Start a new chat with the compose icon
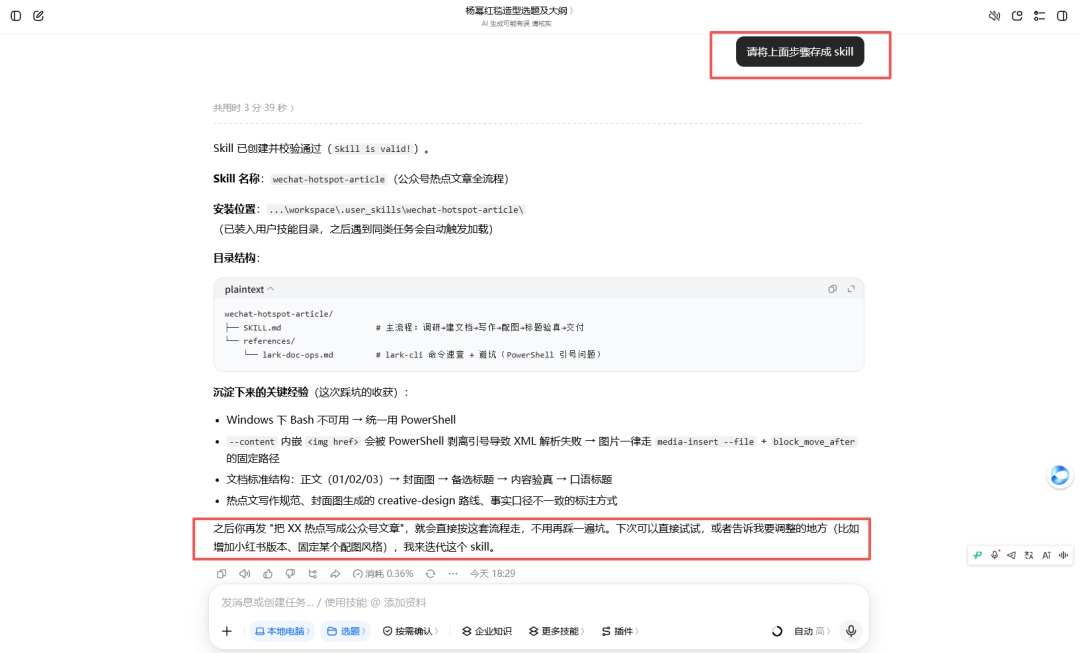The image size is (1080, 653). tap(39, 15)
